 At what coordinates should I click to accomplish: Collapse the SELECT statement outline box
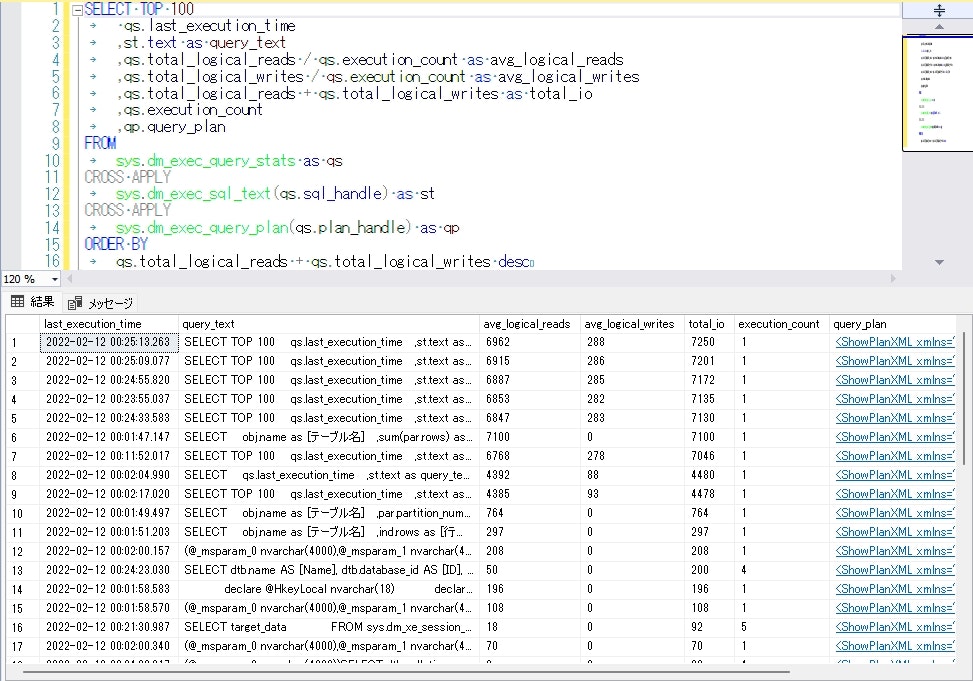(x=78, y=10)
